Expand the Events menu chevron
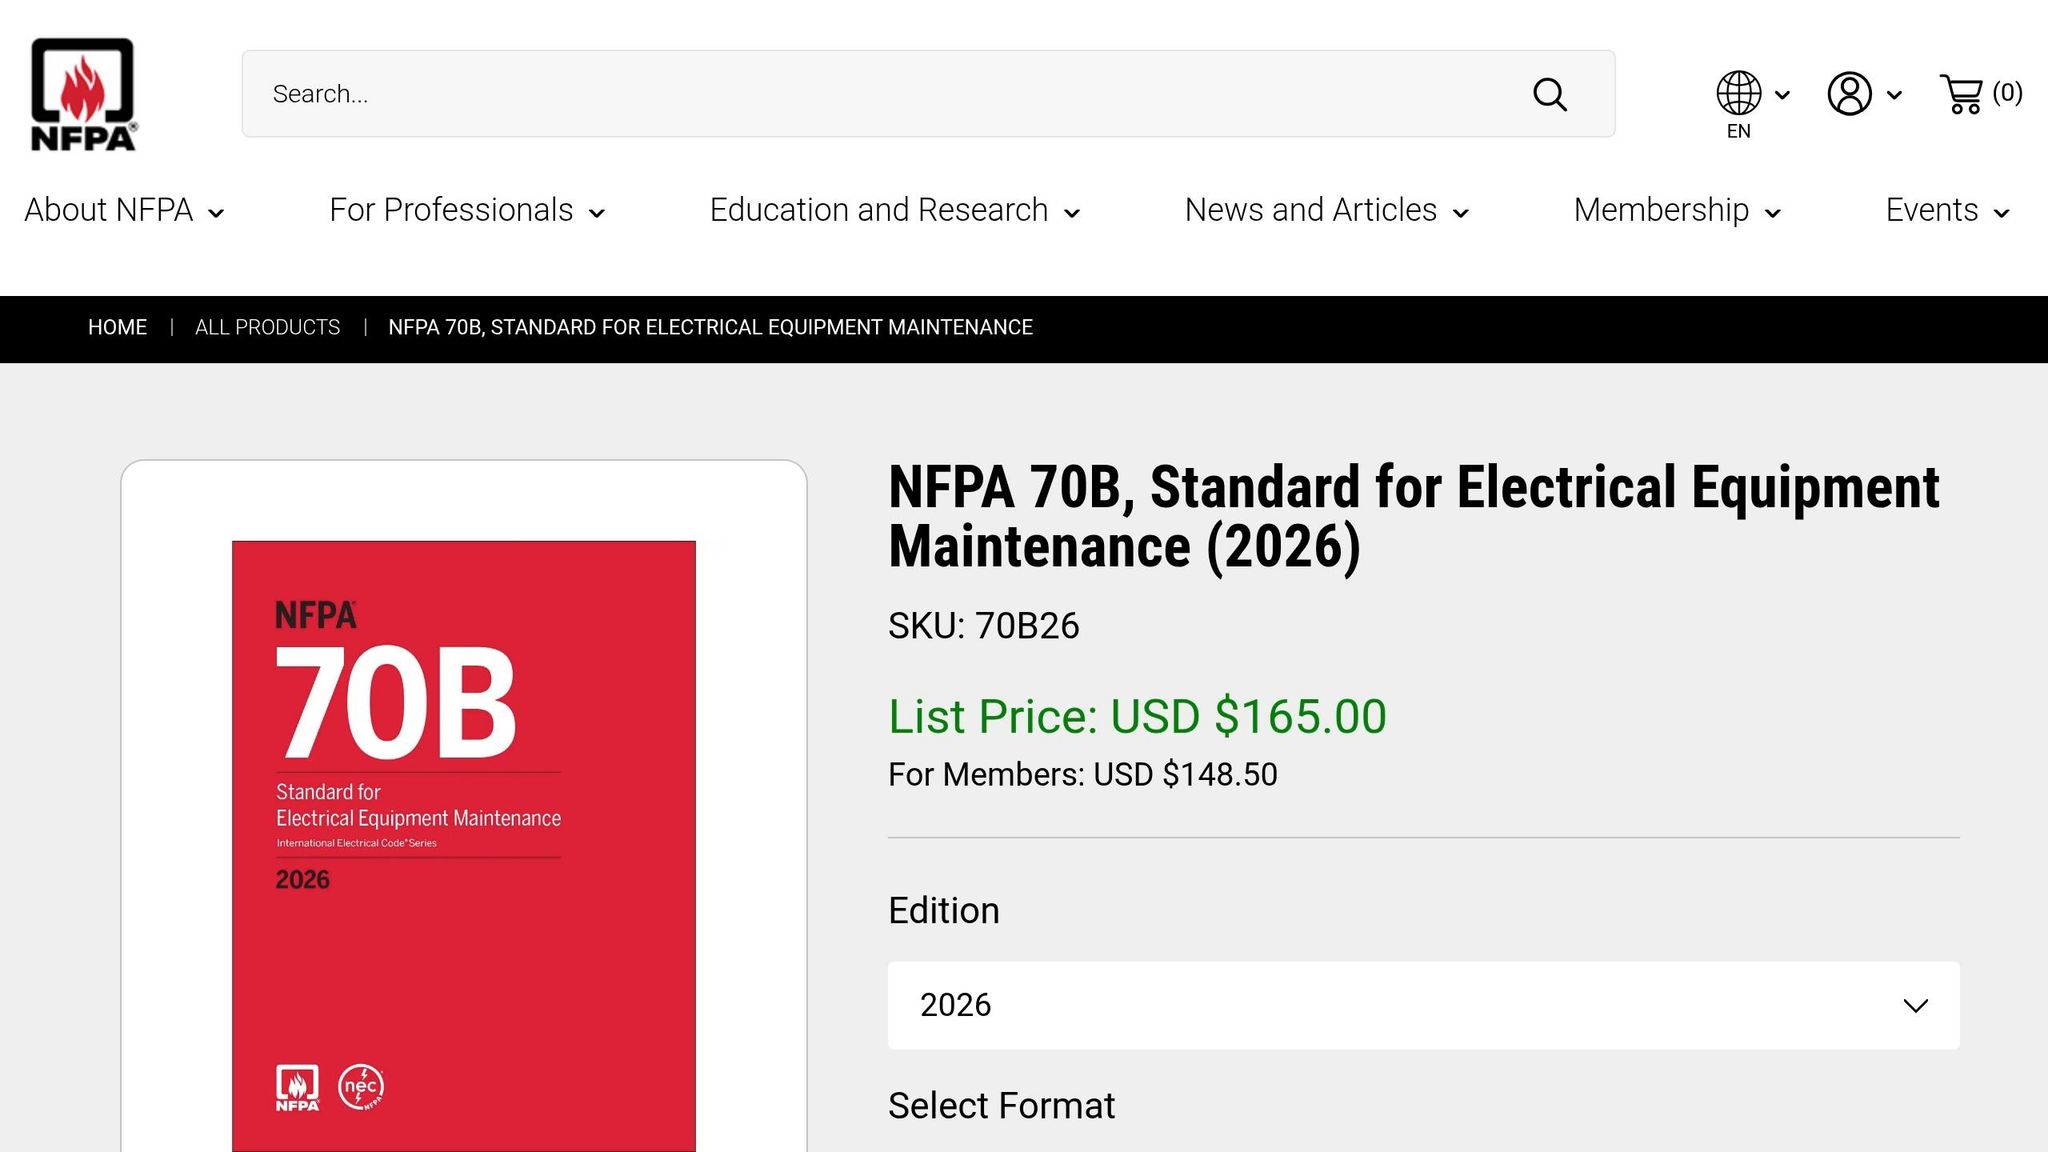The image size is (2048, 1152). (2002, 212)
